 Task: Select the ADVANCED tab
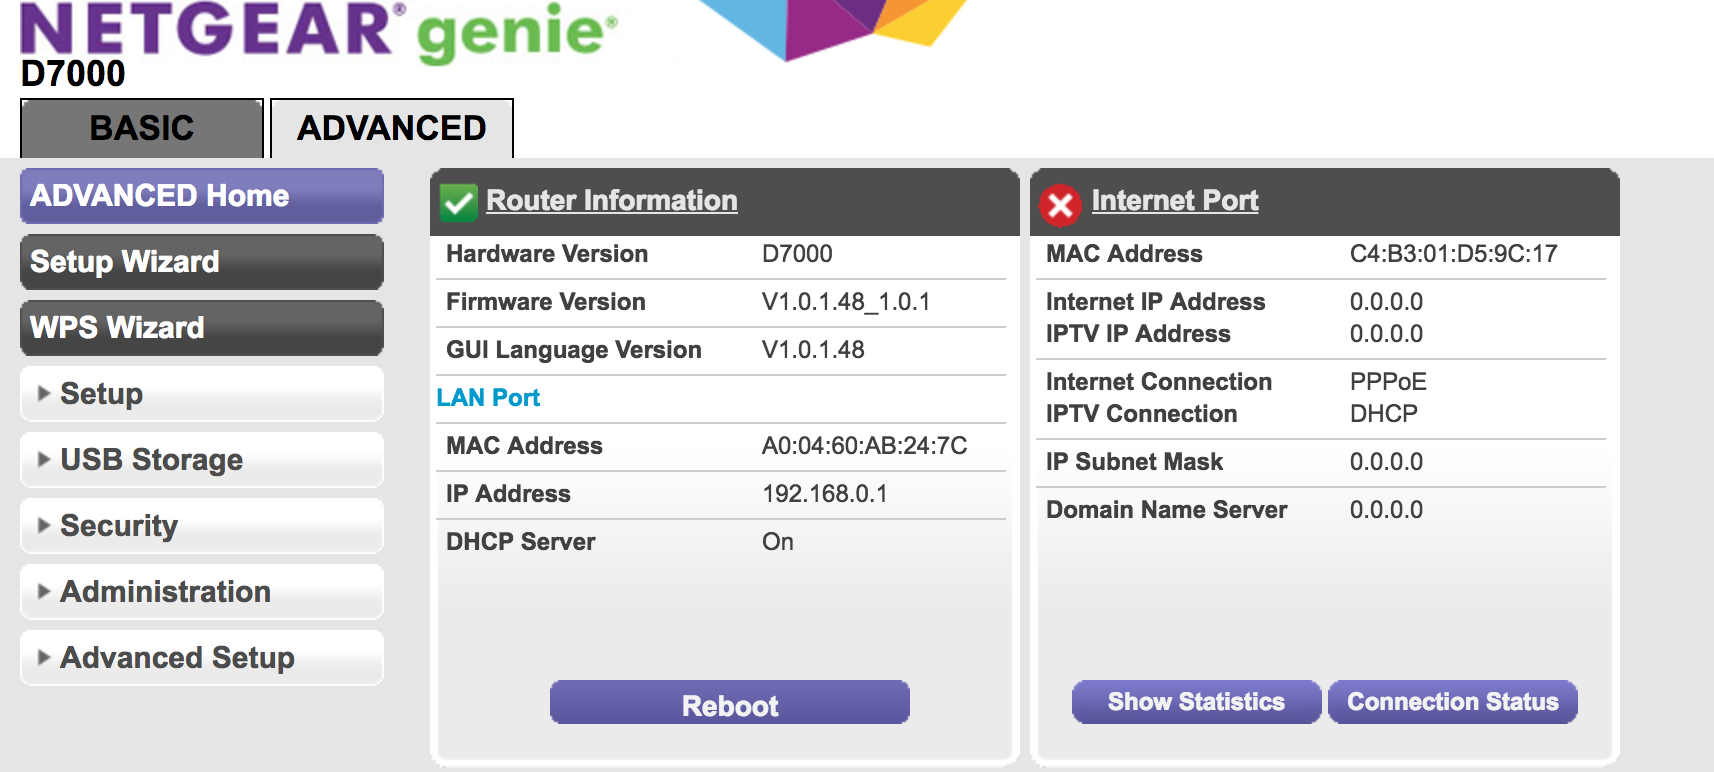tap(391, 128)
